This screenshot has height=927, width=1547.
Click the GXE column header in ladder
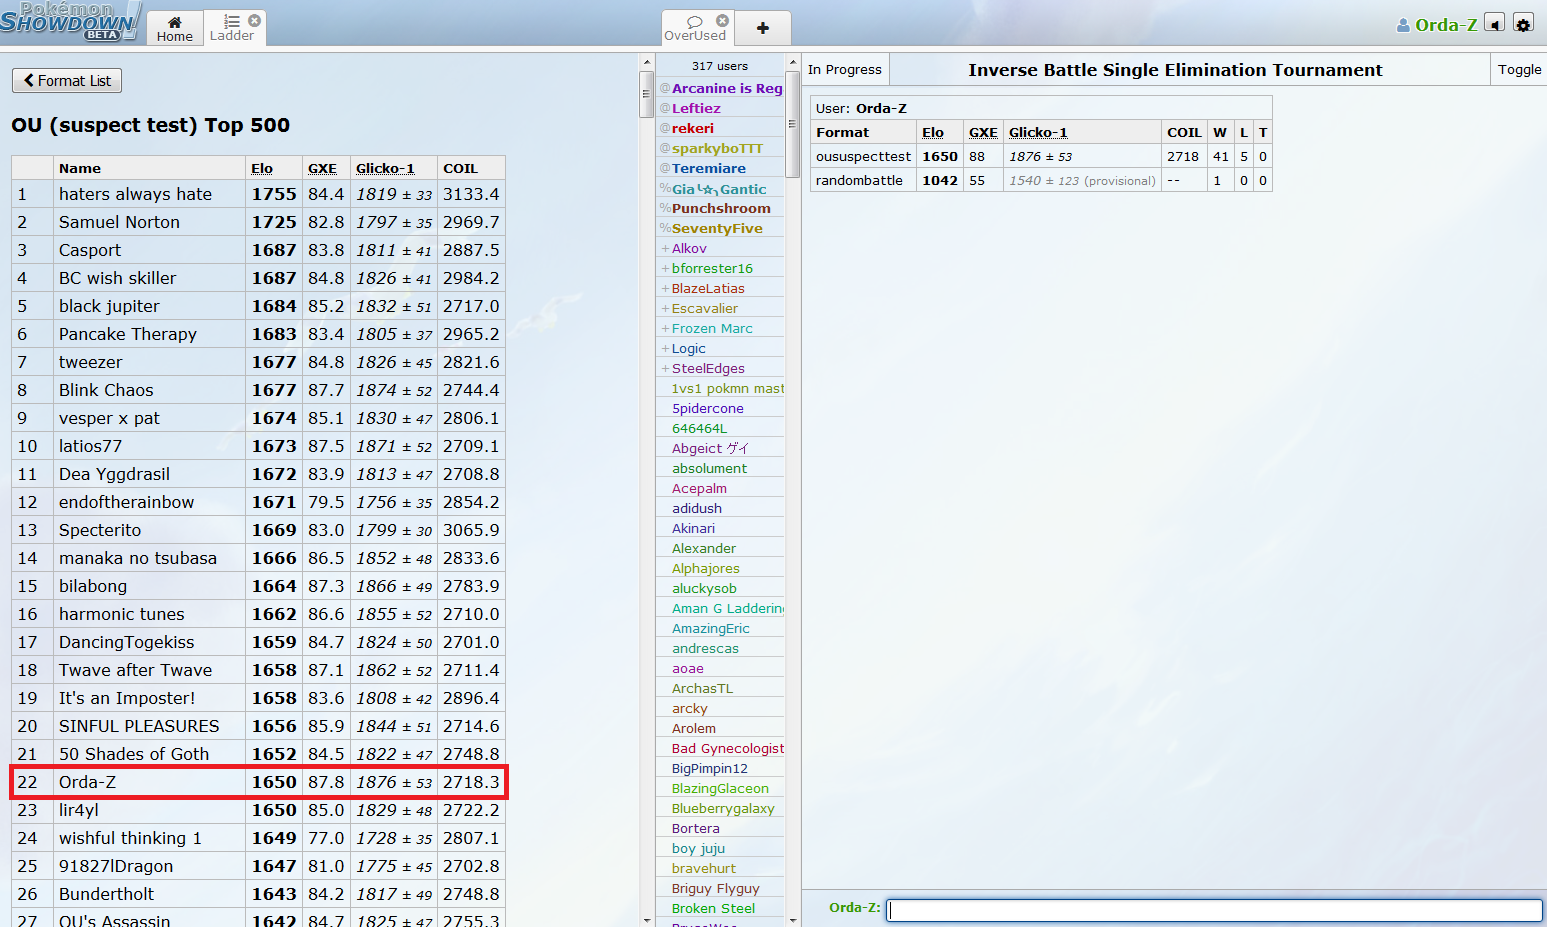(x=322, y=168)
